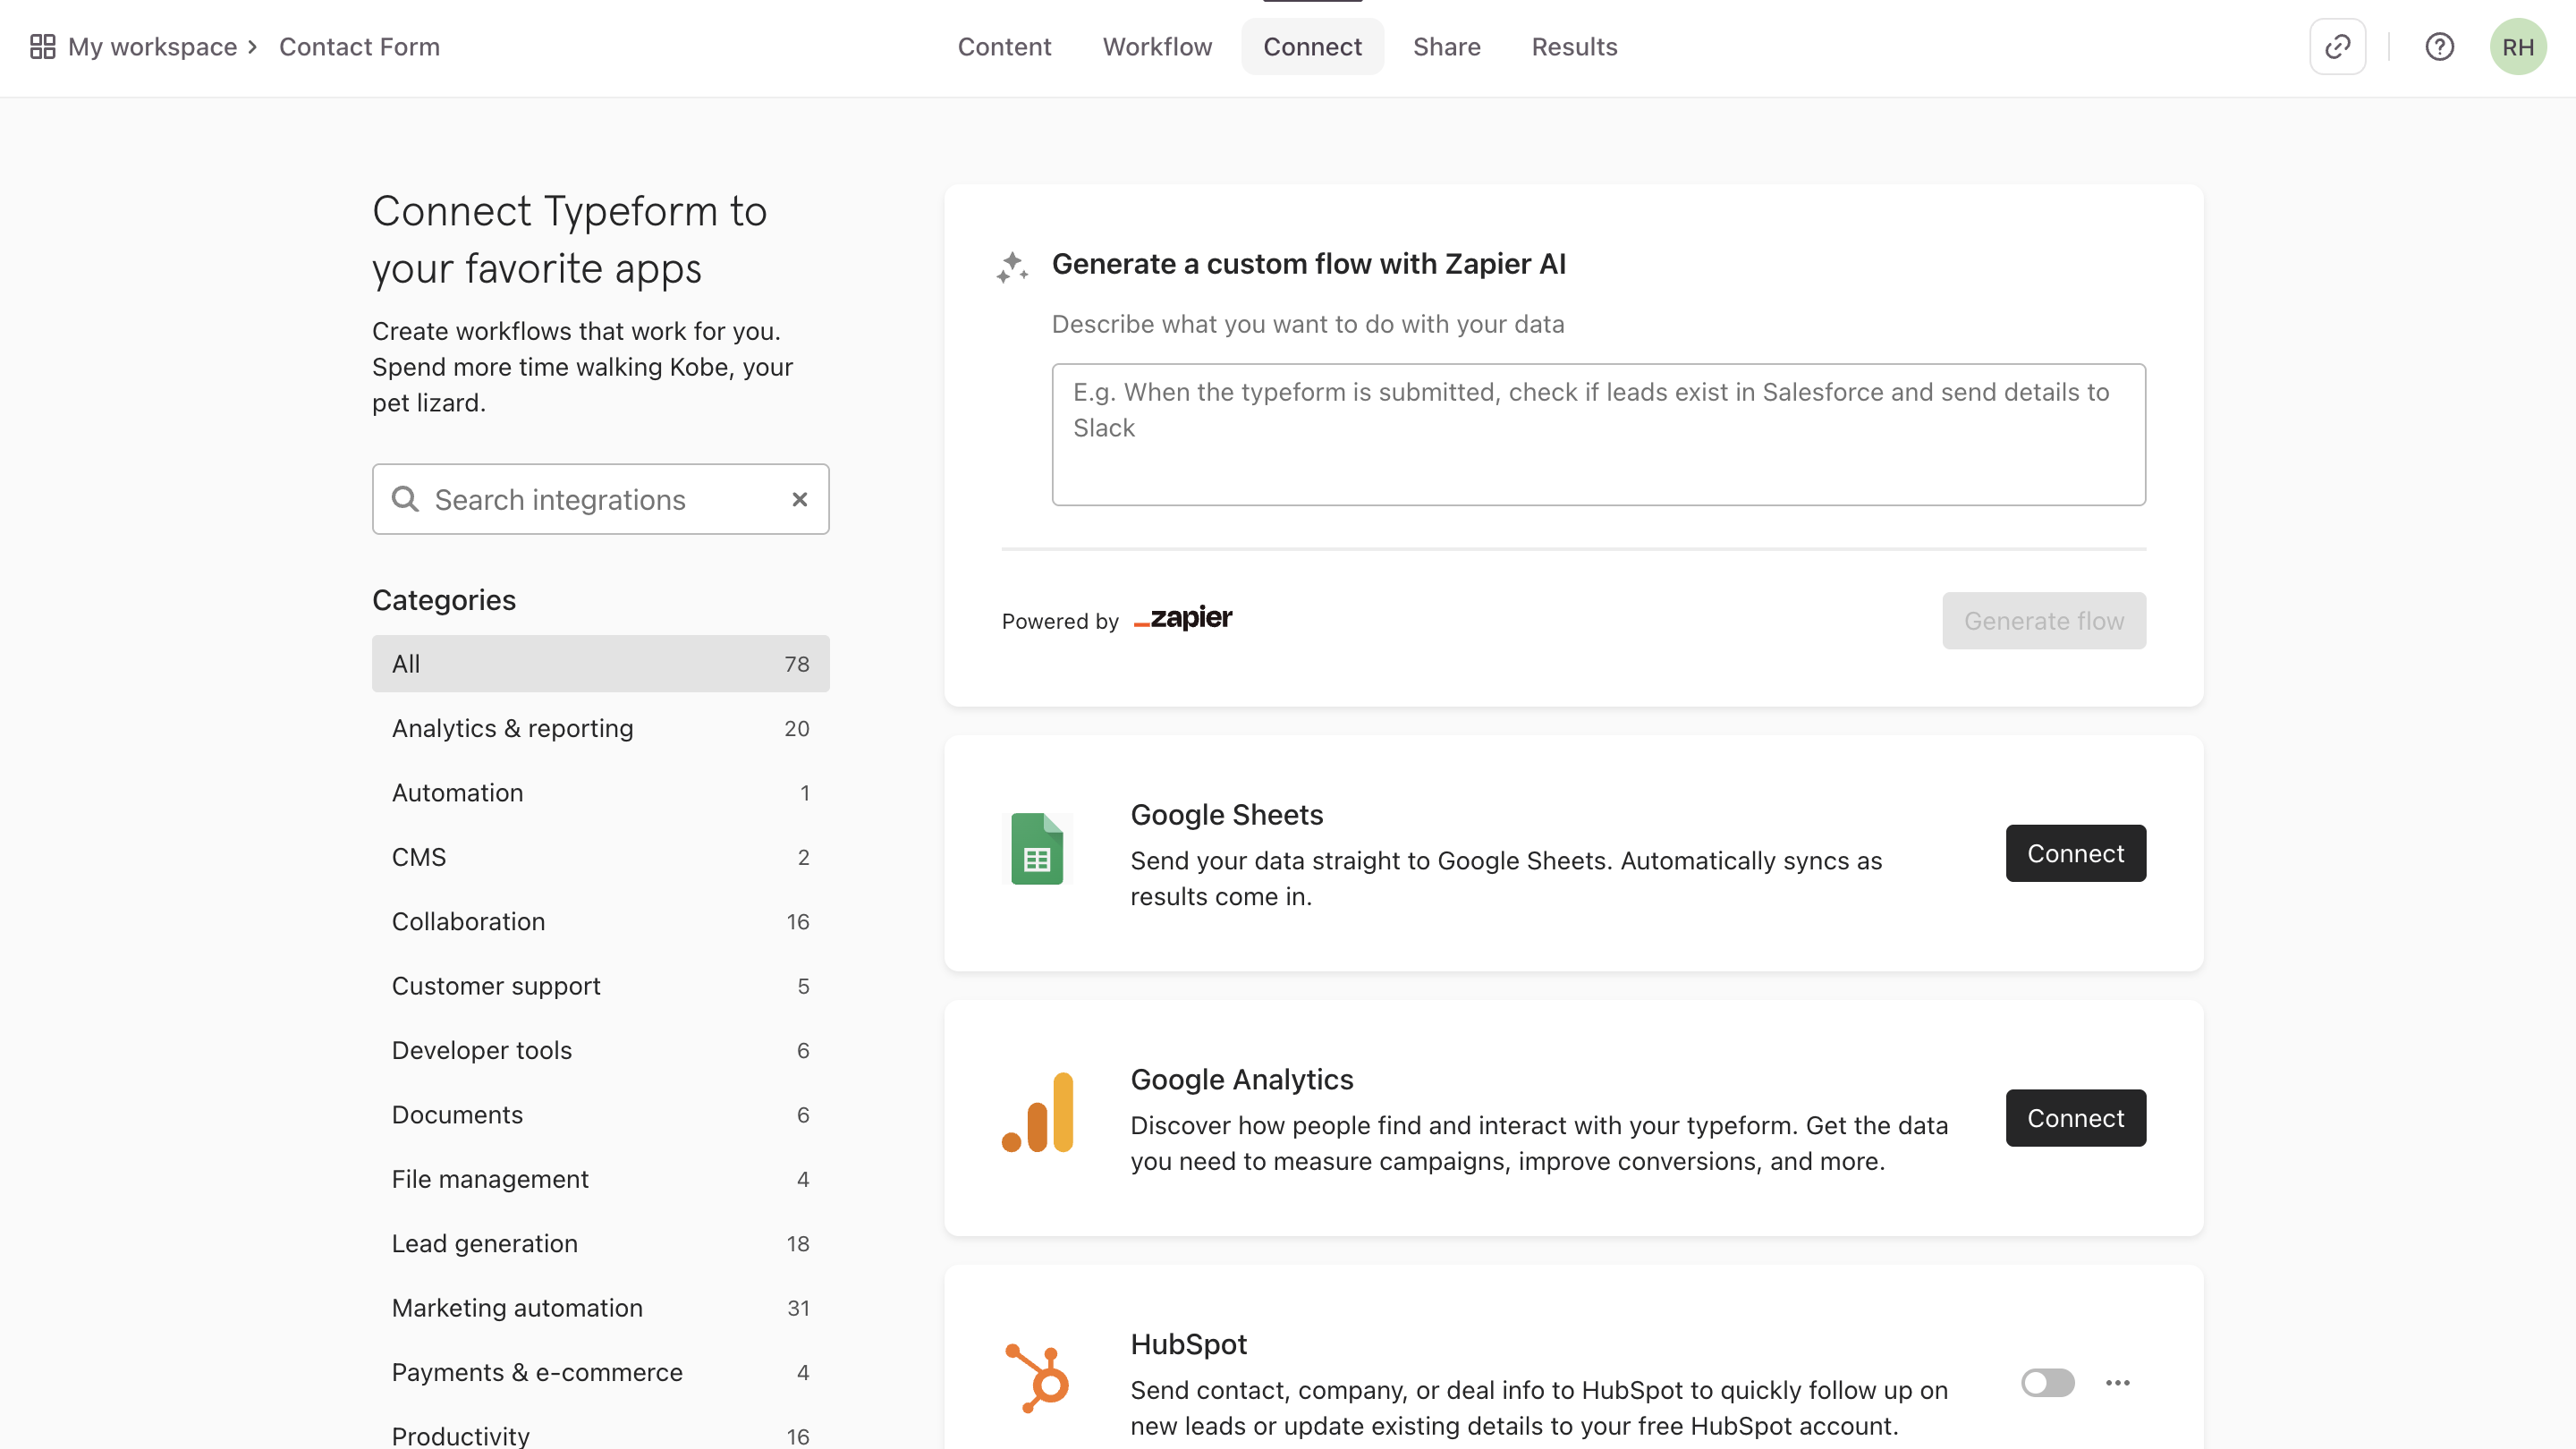Image resolution: width=2576 pixels, height=1449 pixels.
Task: Click the Contact Form breadcrumb
Action: [x=359, y=47]
